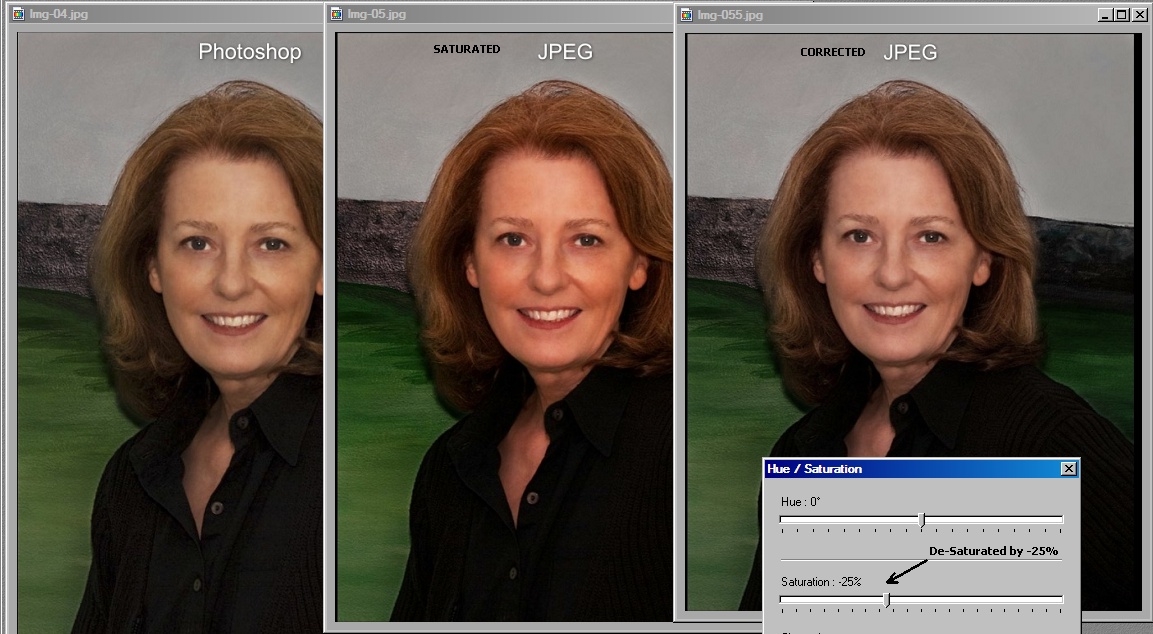Viewport: 1153px width, 634px height.
Task: Click the Img-04.jpg window icon
Action: 18,14
